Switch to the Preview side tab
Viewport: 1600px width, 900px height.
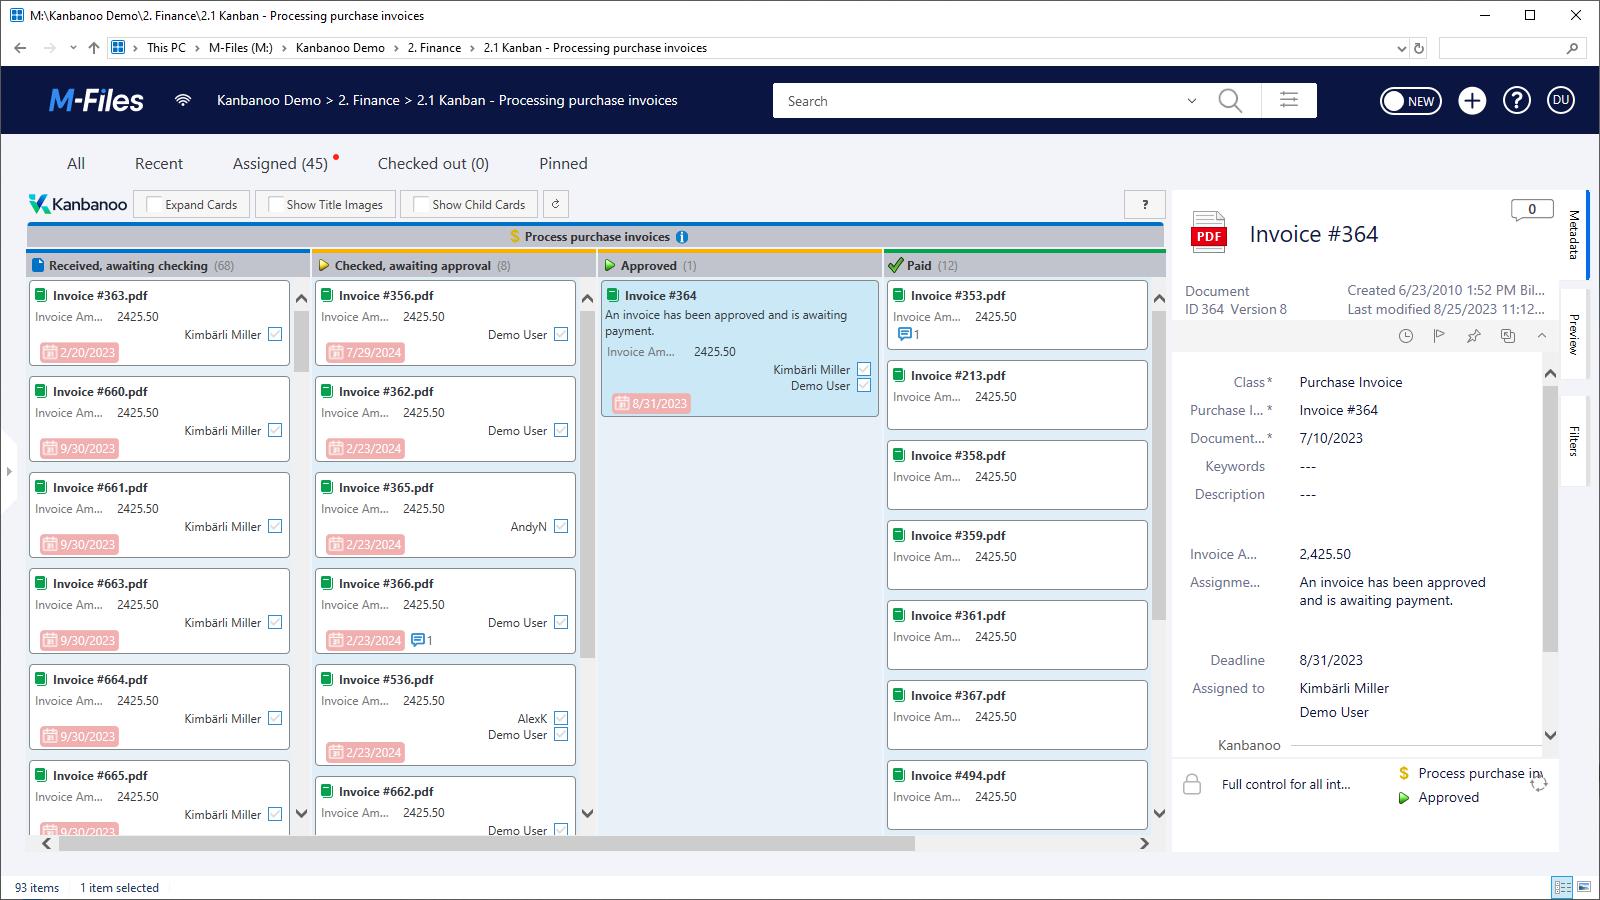click(x=1573, y=335)
